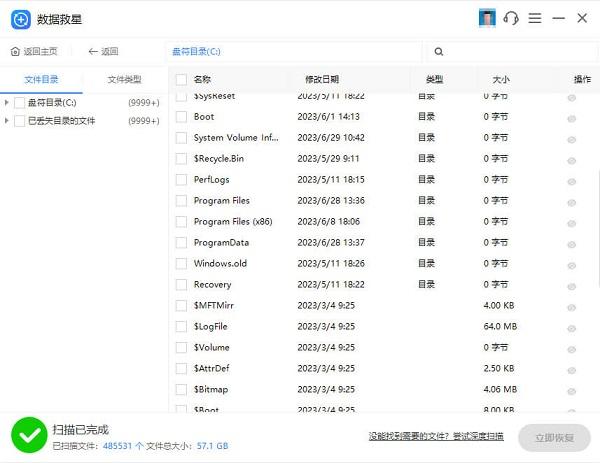The width and height of the screenshot is (600, 463).
Task: Check the 盘符目录(C:) tree checkbox
Action: point(20,103)
